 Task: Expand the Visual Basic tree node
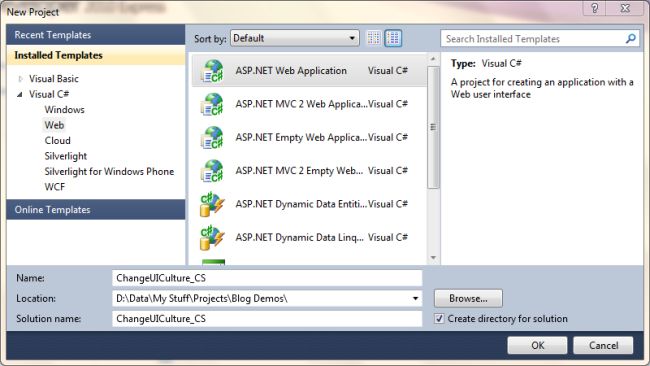(x=20, y=78)
